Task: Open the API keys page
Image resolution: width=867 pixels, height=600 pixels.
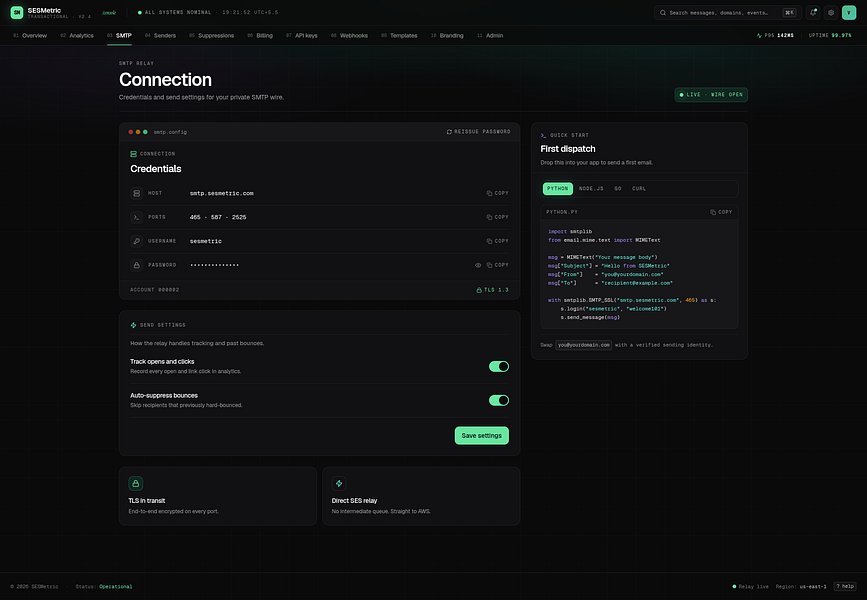Action: click(x=302, y=35)
